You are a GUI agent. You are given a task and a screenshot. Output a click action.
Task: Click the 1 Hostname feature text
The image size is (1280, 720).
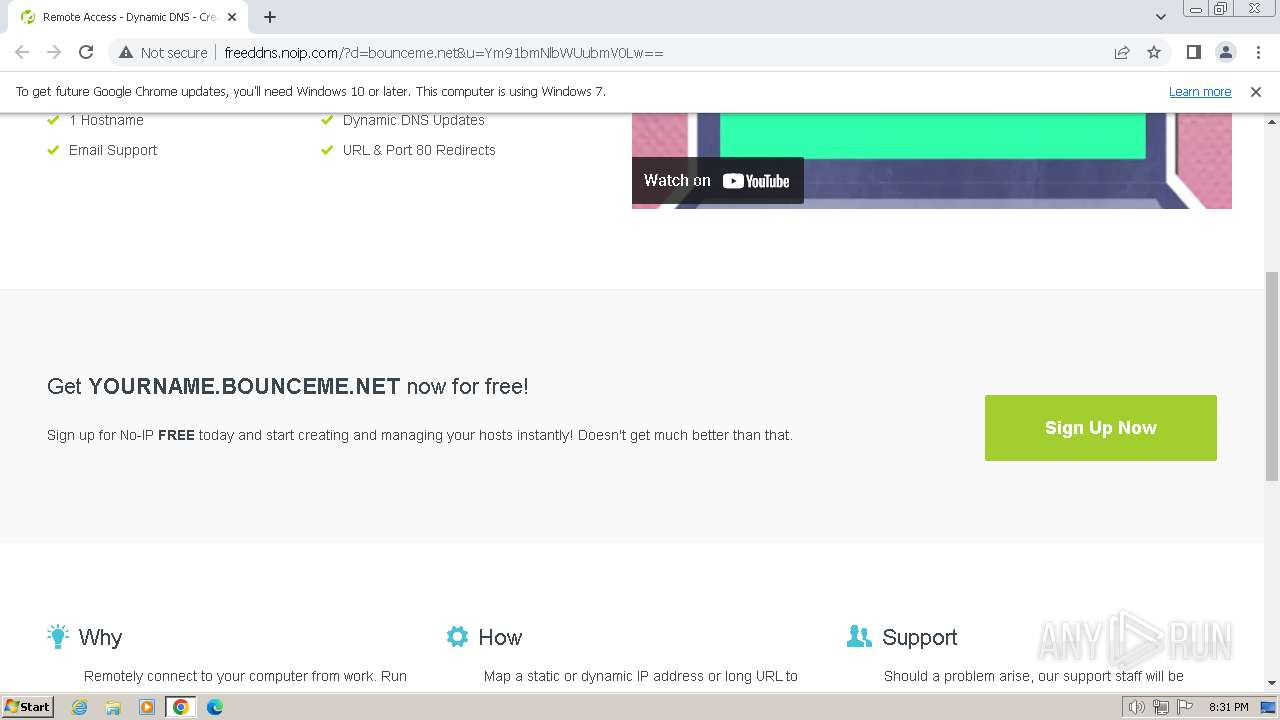(x=106, y=120)
